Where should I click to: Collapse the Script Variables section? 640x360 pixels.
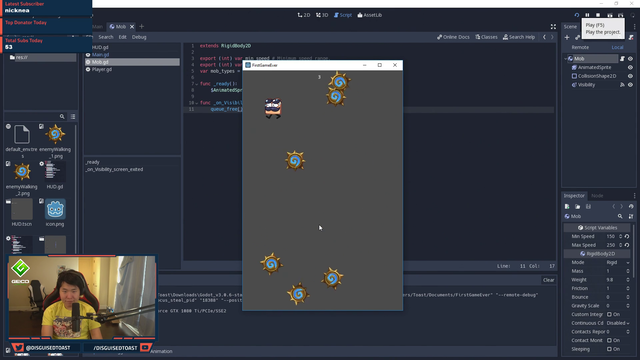597,228
